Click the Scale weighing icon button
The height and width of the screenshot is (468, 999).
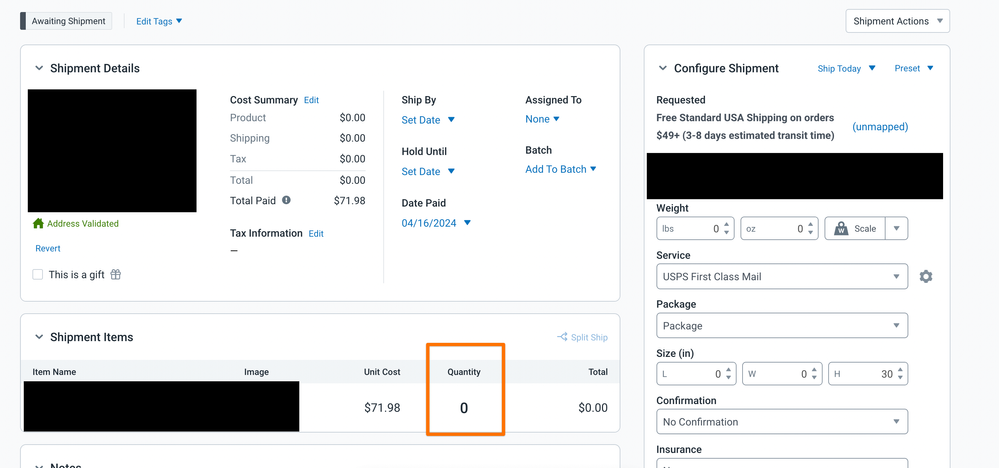pos(854,229)
